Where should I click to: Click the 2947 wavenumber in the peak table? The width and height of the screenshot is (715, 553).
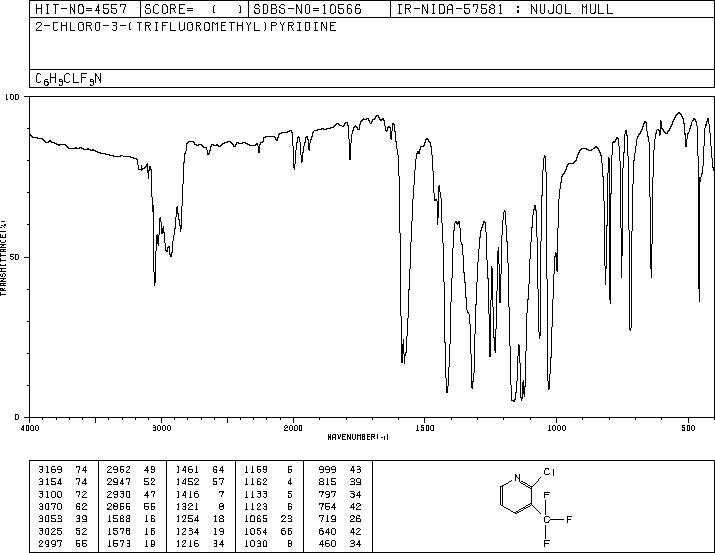tap(119, 481)
